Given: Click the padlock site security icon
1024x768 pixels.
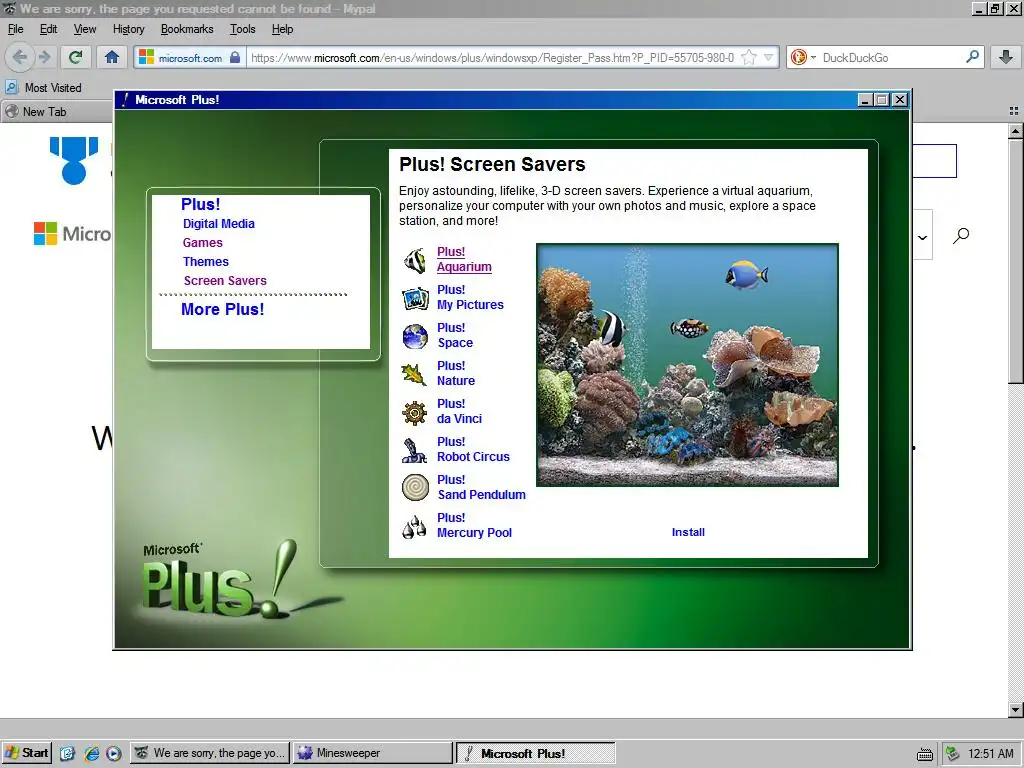Looking at the screenshot, I should click(234, 57).
